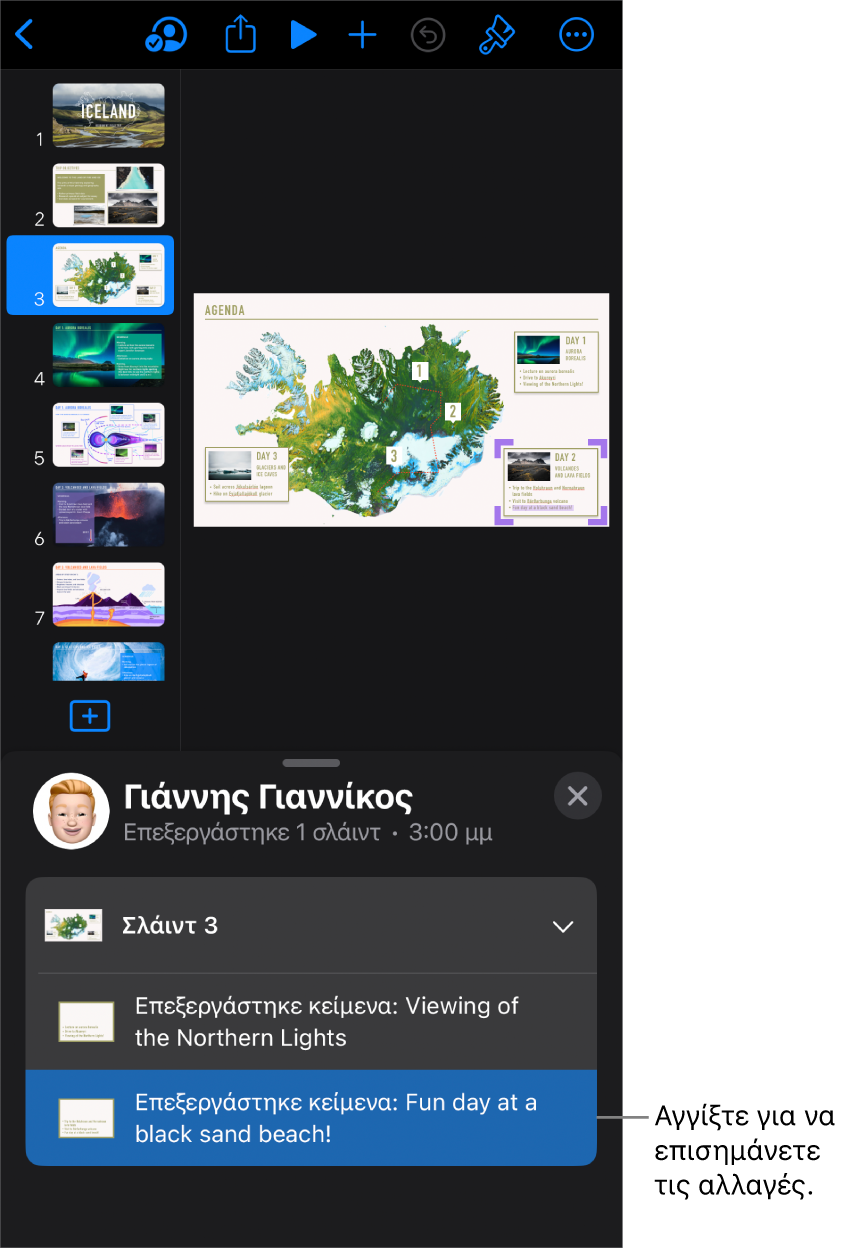Image resolution: width=851 pixels, height=1248 pixels.
Task: Open the more options ellipsis menu
Action: tap(576, 36)
